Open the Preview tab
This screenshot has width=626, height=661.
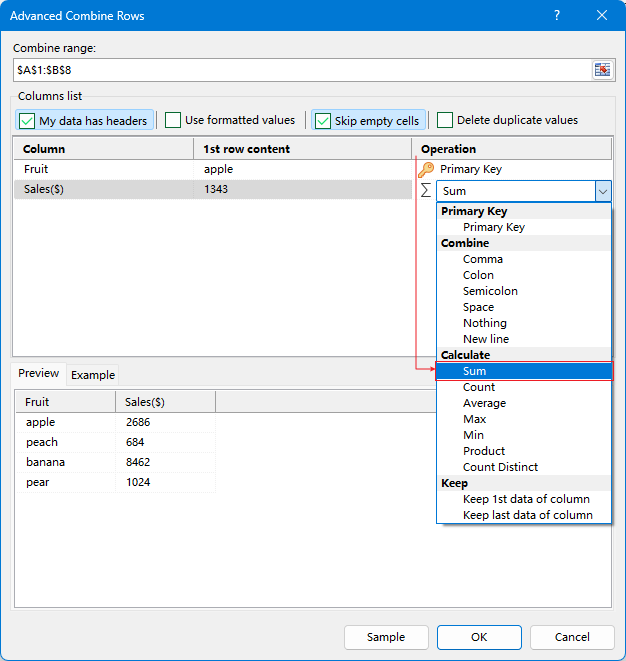tap(39, 373)
